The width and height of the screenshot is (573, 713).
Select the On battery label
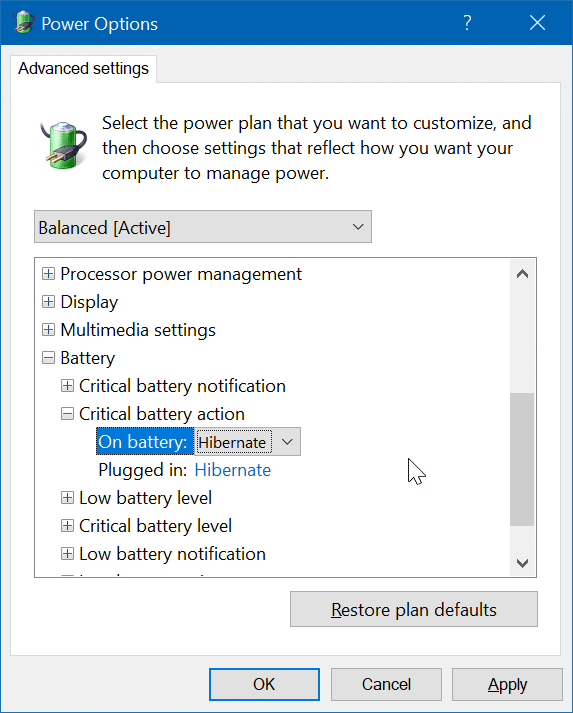click(x=144, y=442)
